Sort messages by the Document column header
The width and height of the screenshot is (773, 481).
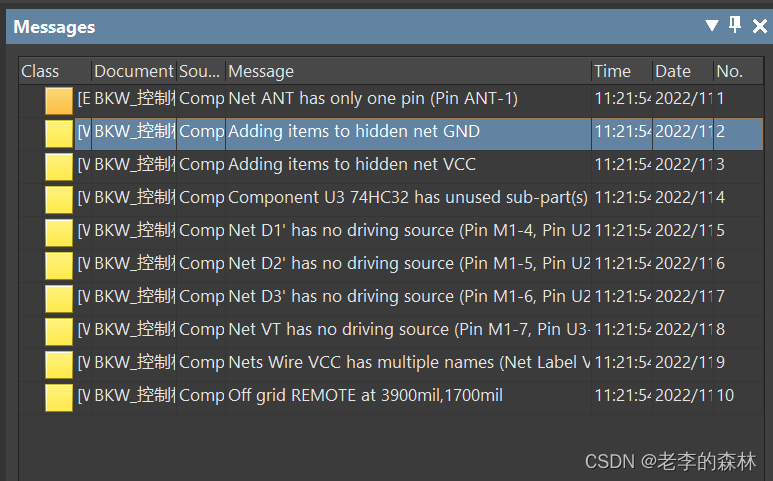pos(133,71)
